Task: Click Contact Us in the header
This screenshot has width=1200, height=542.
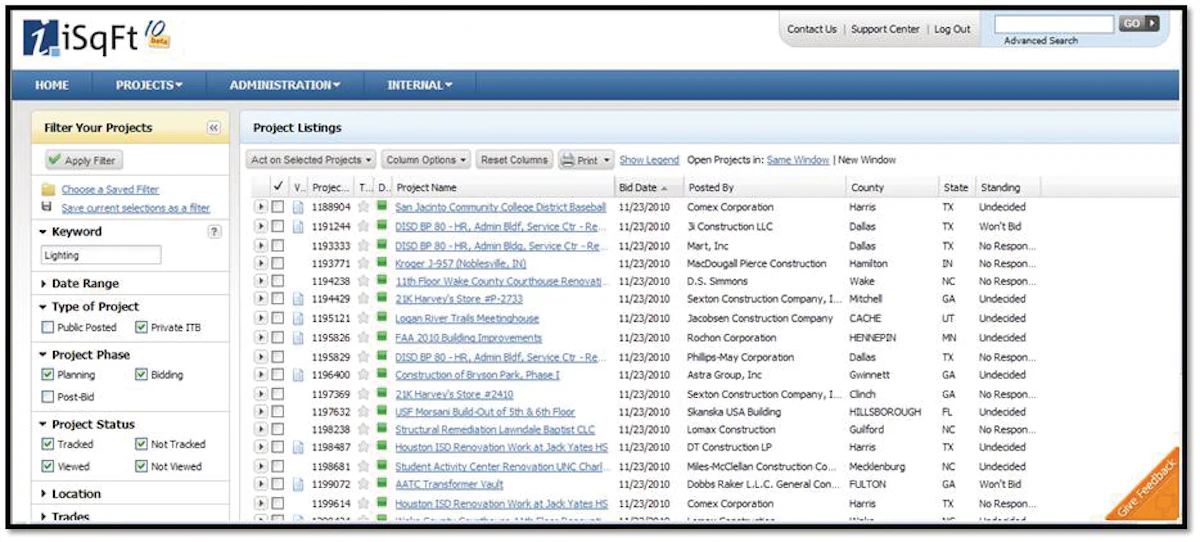Action: pyautogui.click(x=812, y=30)
